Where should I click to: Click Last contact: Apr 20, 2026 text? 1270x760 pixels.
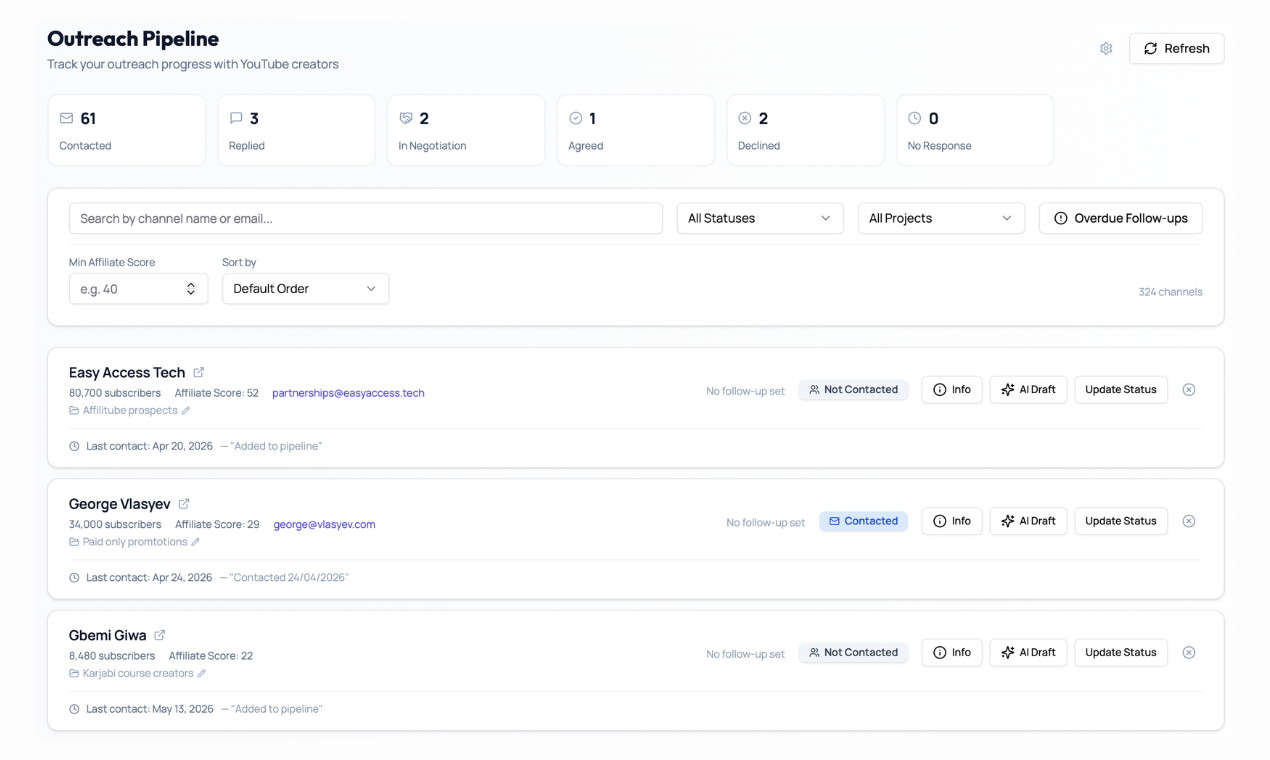pyautogui.click(x=149, y=446)
